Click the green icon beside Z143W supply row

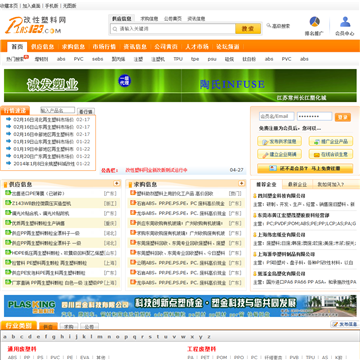tap(8, 203)
